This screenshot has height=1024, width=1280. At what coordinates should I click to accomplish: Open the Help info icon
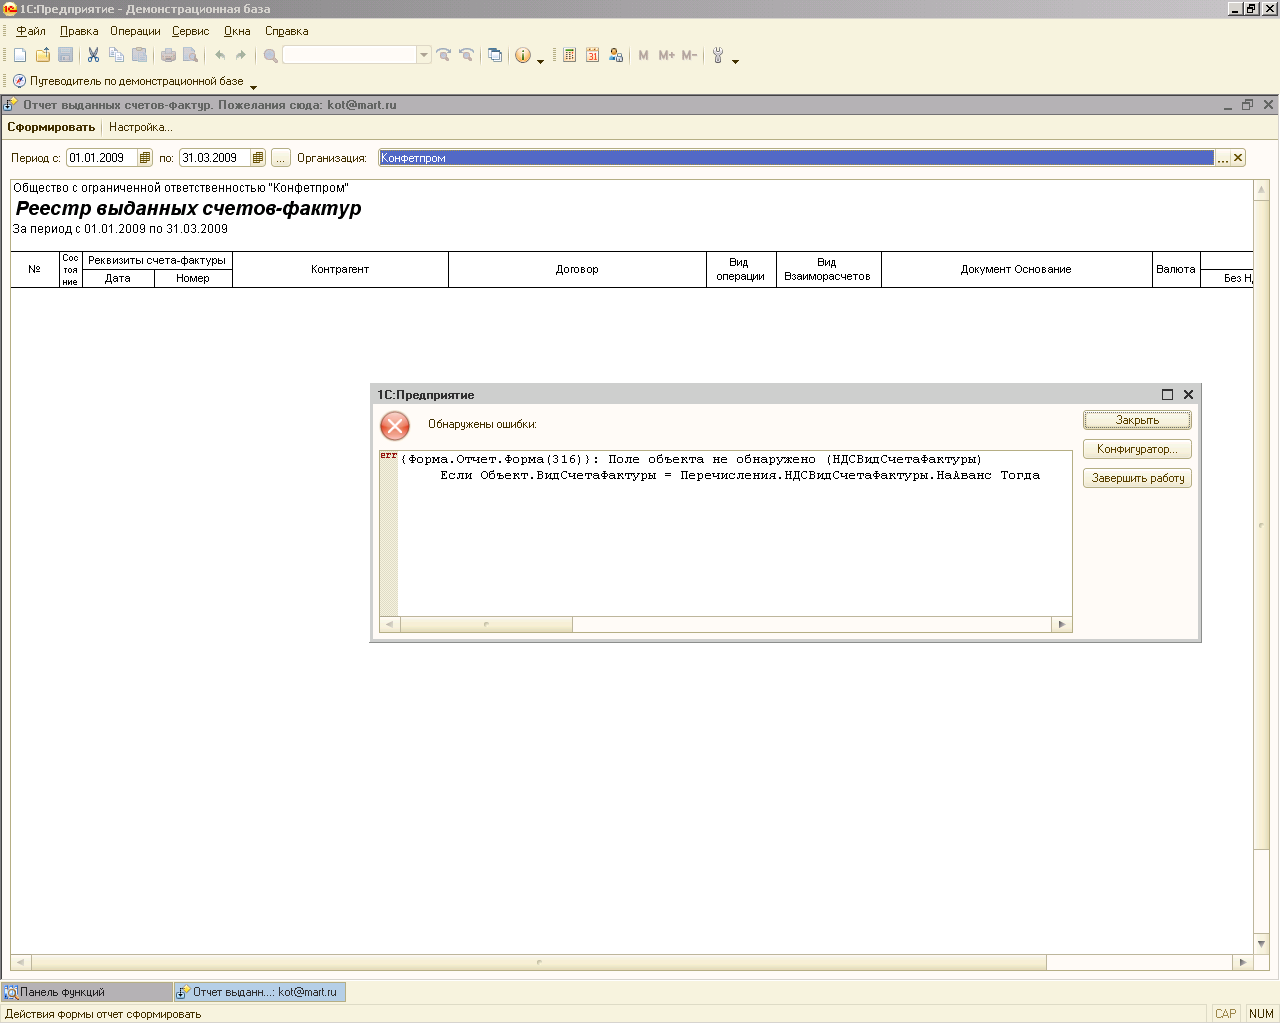523,55
